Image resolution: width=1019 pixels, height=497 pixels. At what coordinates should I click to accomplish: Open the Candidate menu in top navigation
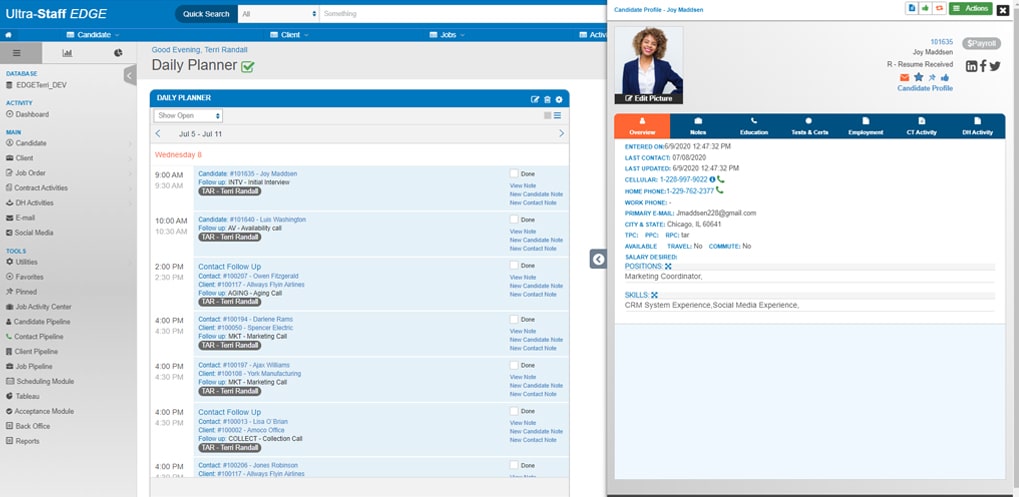94,35
